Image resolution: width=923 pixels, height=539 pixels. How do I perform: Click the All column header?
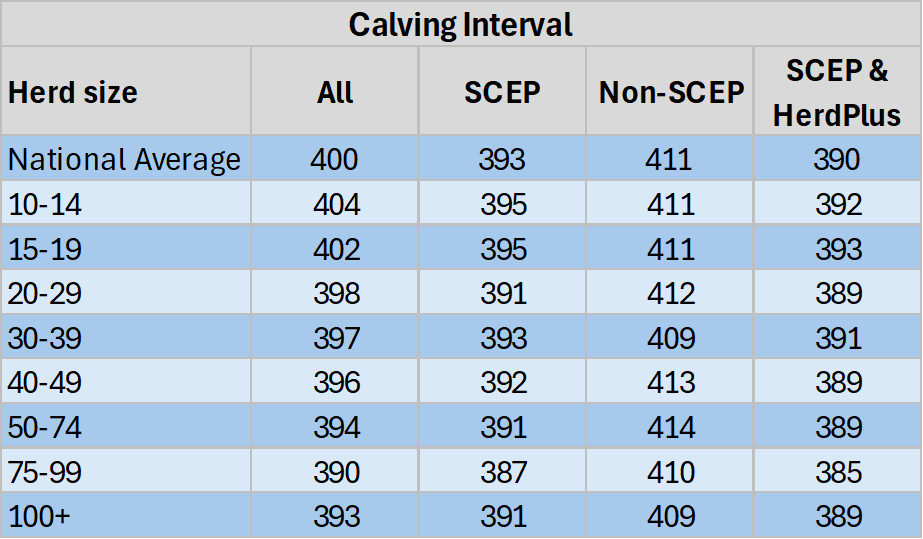point(335,93)
